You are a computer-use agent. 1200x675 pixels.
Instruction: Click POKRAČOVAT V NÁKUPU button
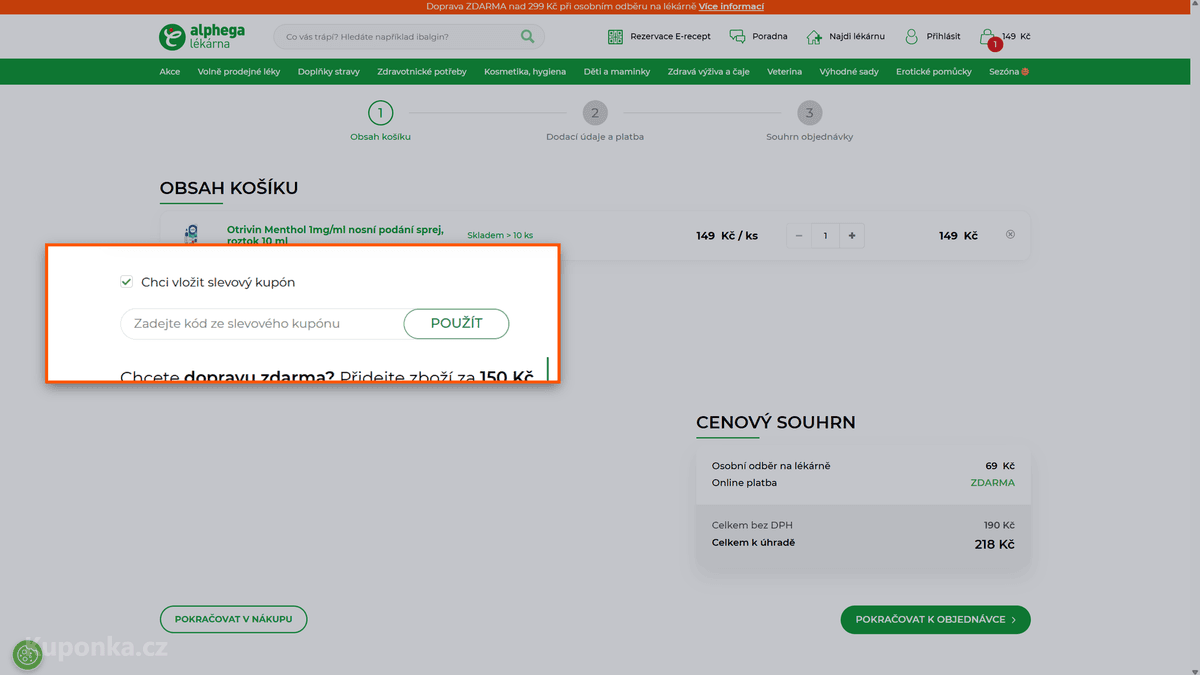pyautogui.click(x=233, y=619)
